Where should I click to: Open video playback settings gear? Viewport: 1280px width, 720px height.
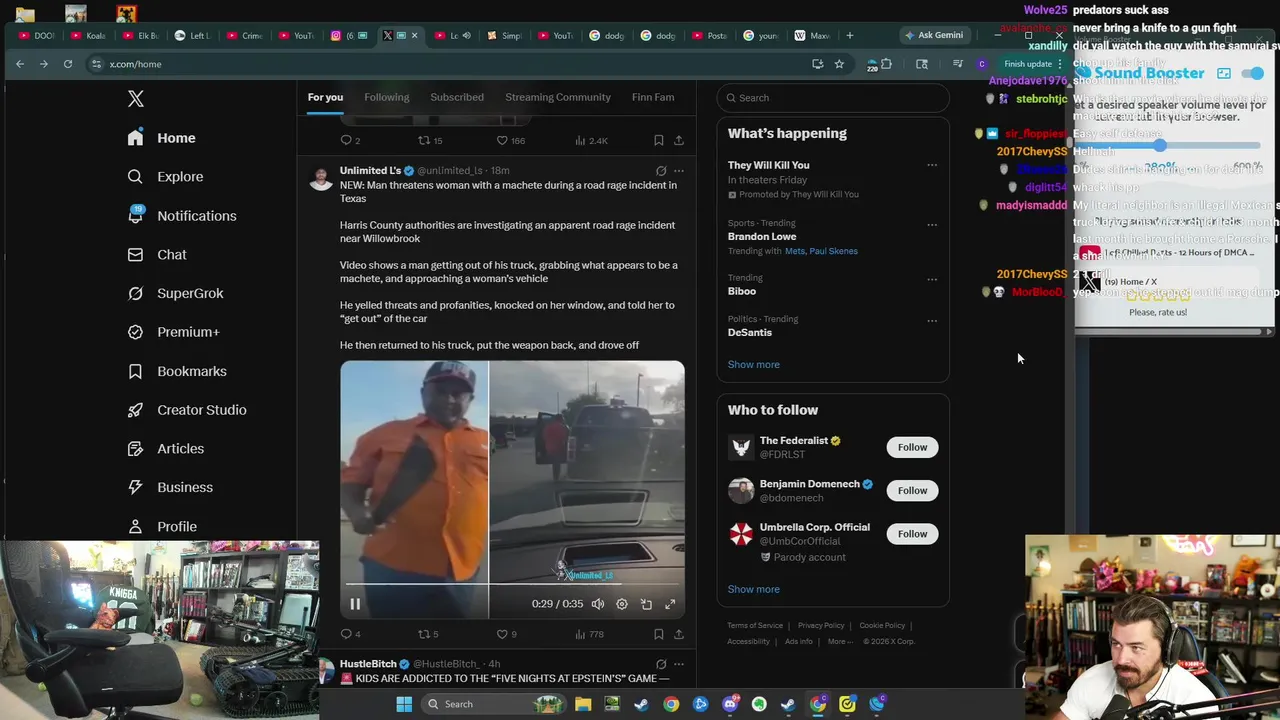click(x=622, y=604)
